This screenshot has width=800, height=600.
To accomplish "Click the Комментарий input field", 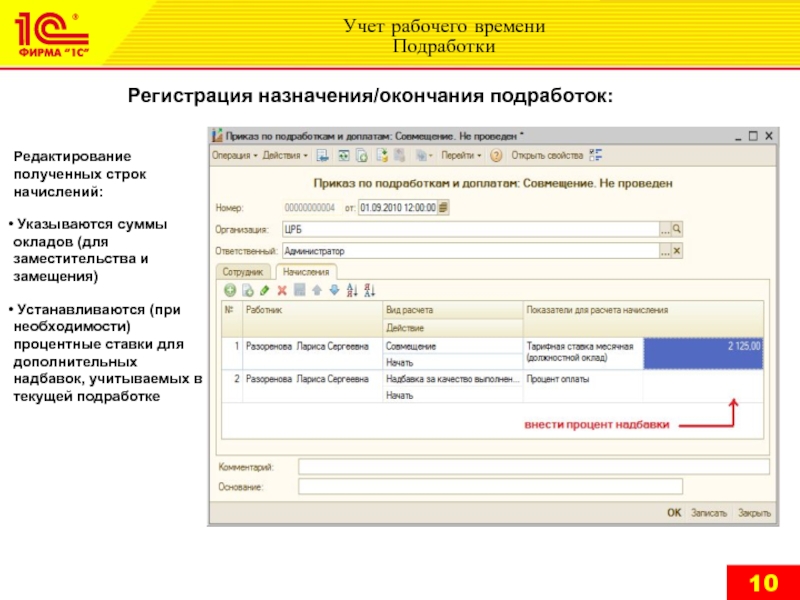I will click(x=534, y=466).
